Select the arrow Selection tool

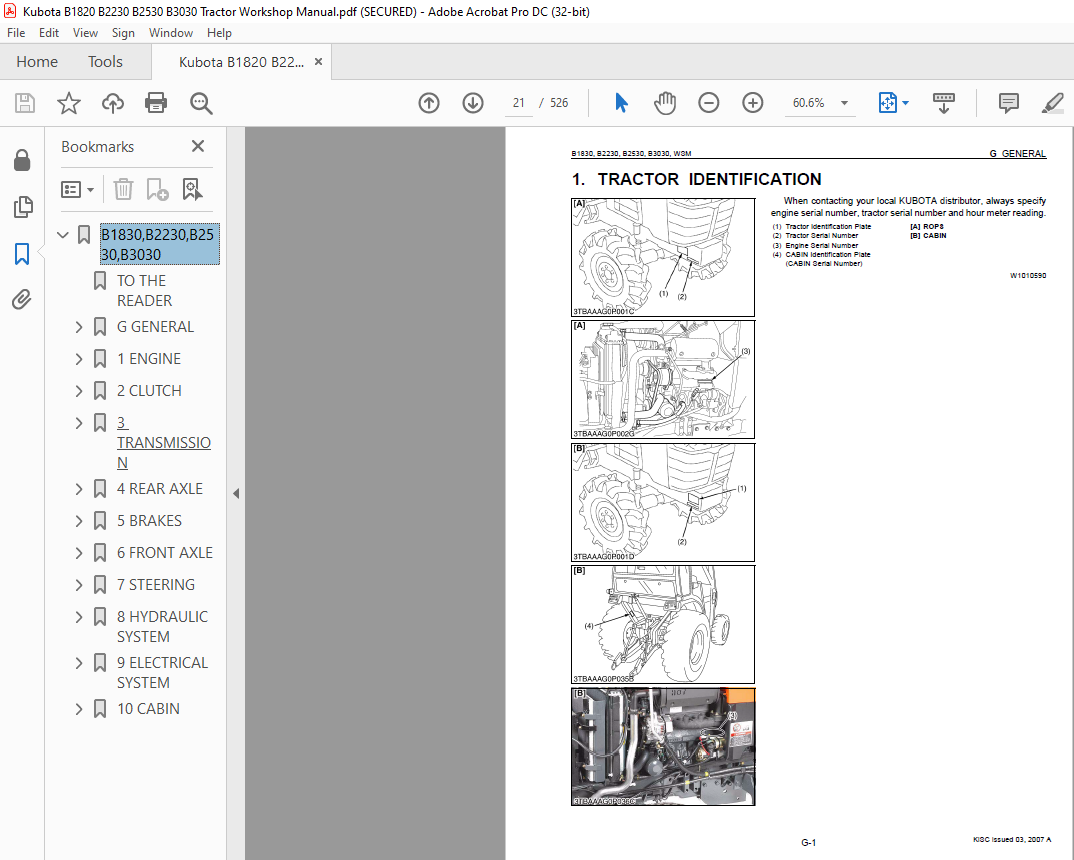[x=621, y=103]
